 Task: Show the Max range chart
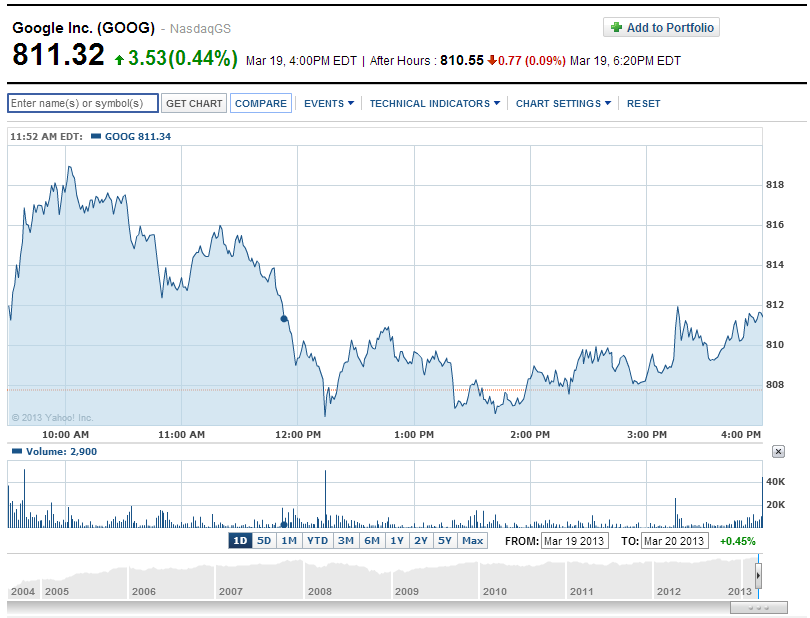(x=472, y=540)
